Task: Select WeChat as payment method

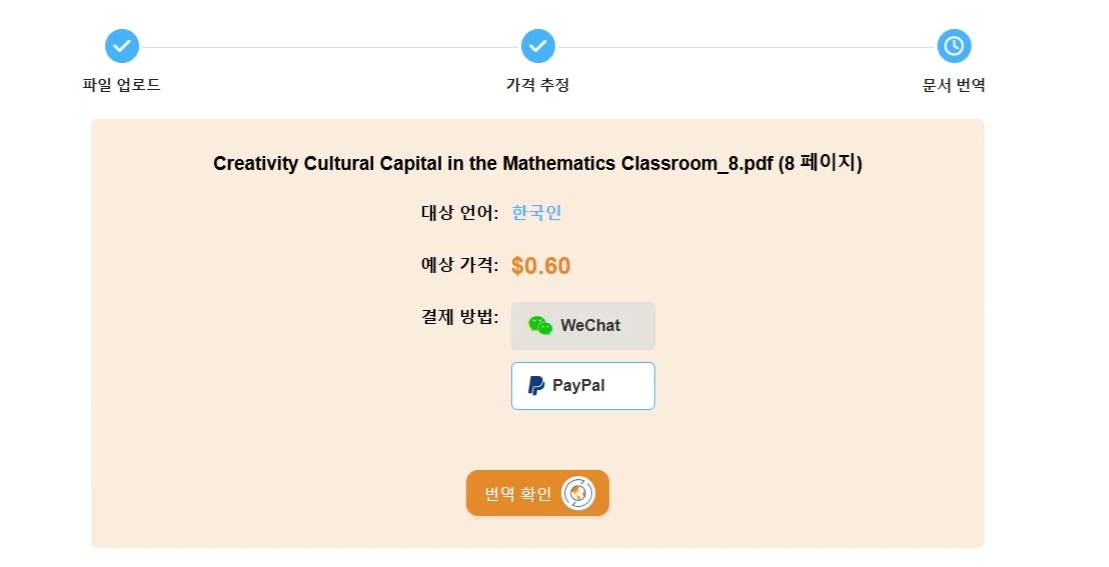Action: pos(583,326)
